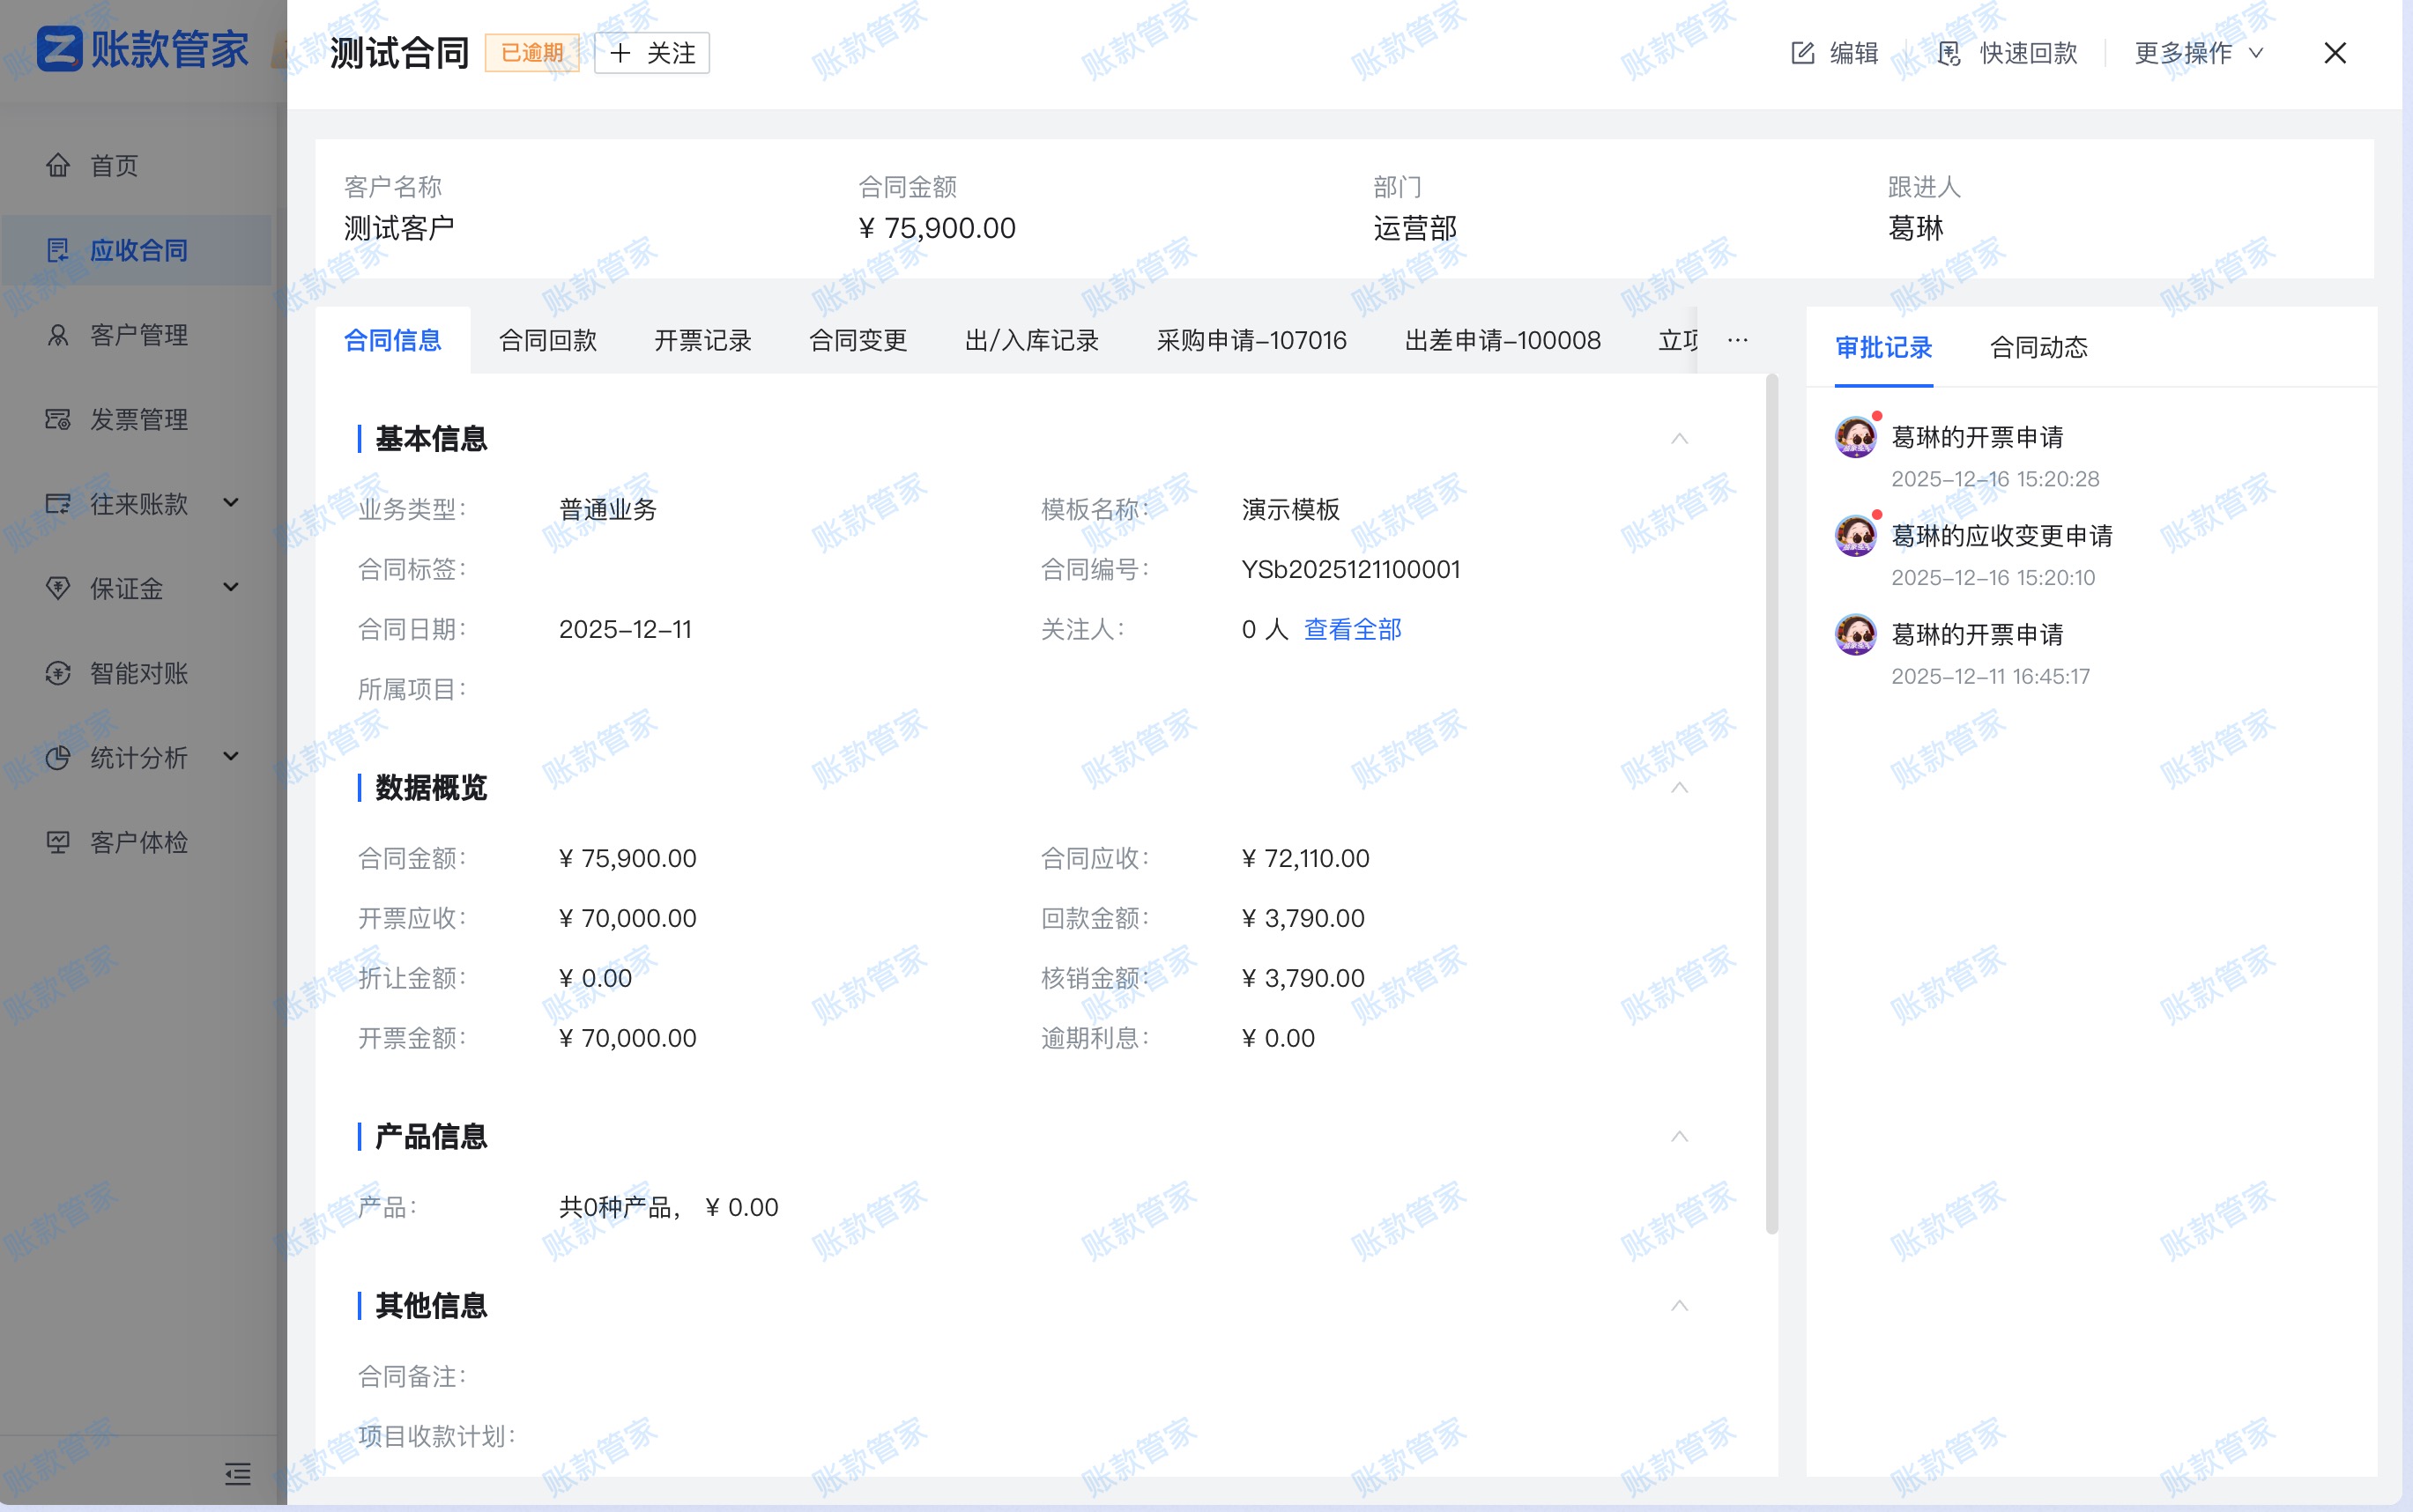Switch to the 开票记录 tab
This screenshot has height=1512, width=2413.
[x=702, y=340]
